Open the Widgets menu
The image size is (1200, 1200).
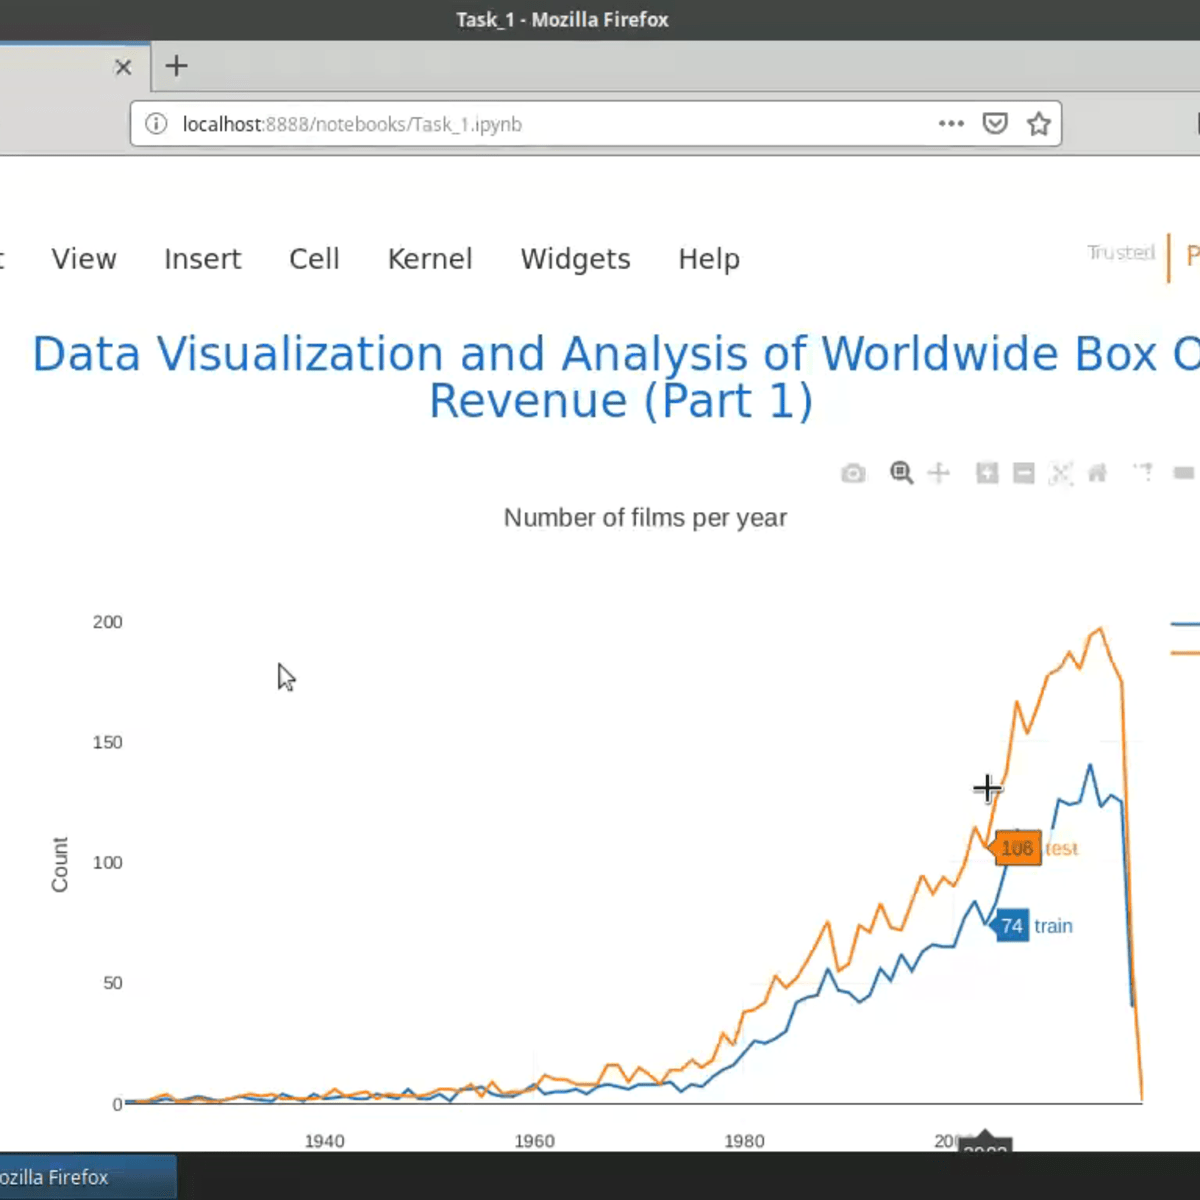point(575,259)
